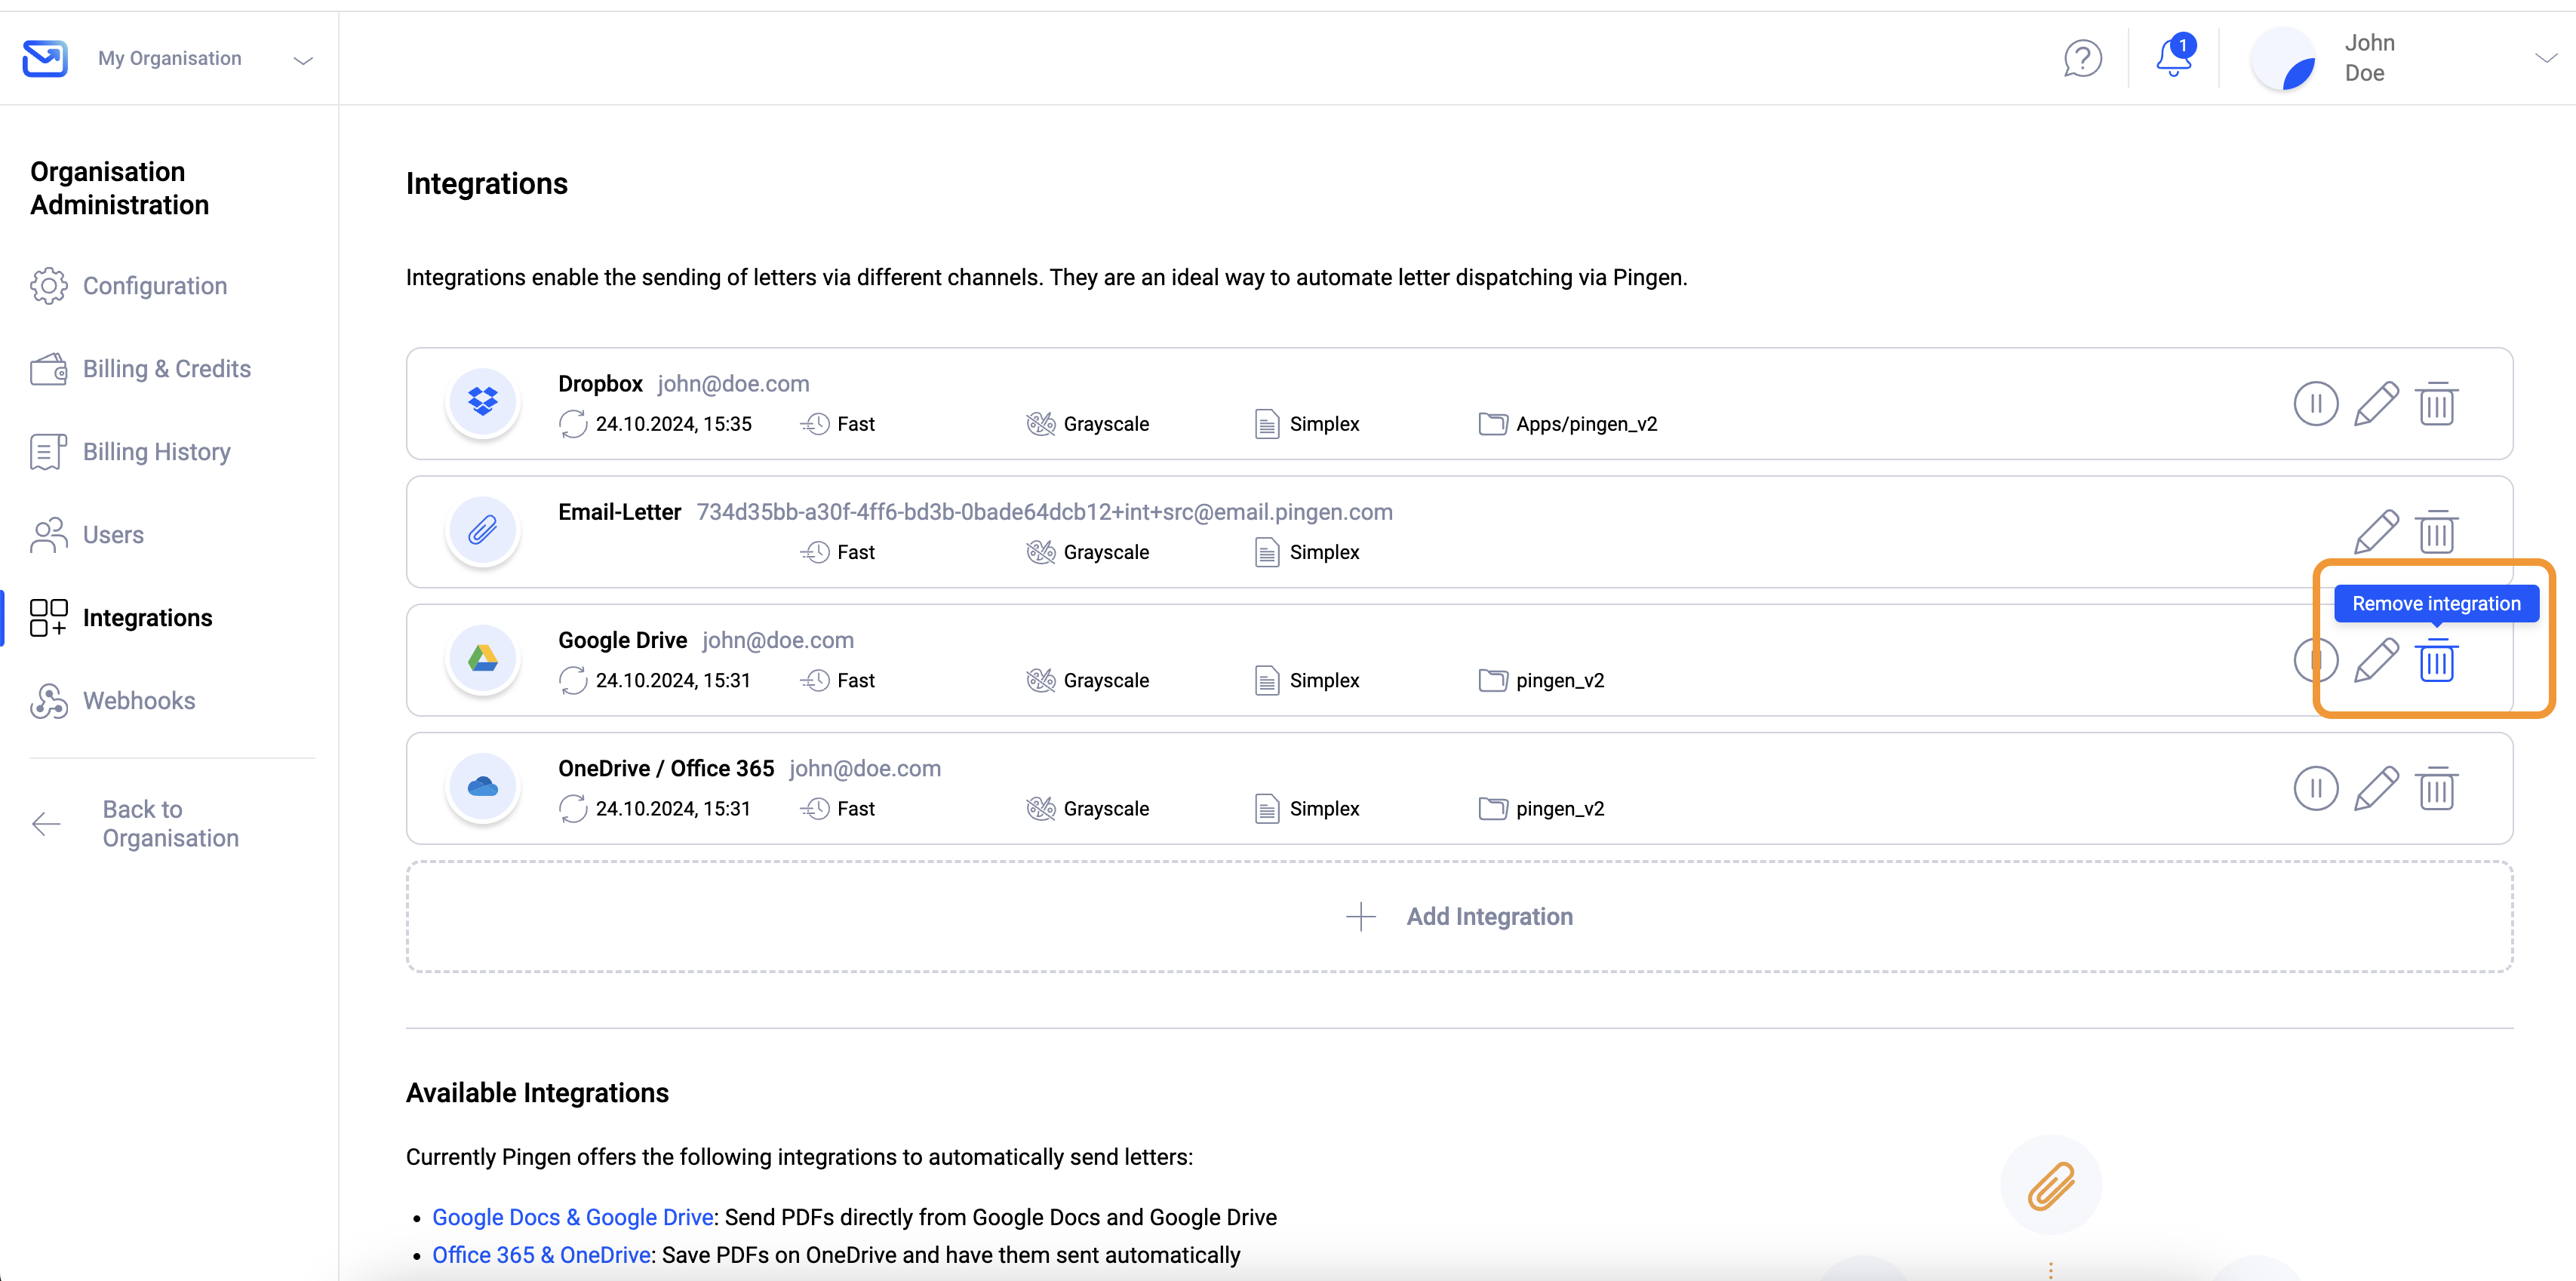Screen dimensions: 2576x1281
Task: Click Simplex in the Email-Letter row
Action: pyautogui.click(x=1307, y=552)
